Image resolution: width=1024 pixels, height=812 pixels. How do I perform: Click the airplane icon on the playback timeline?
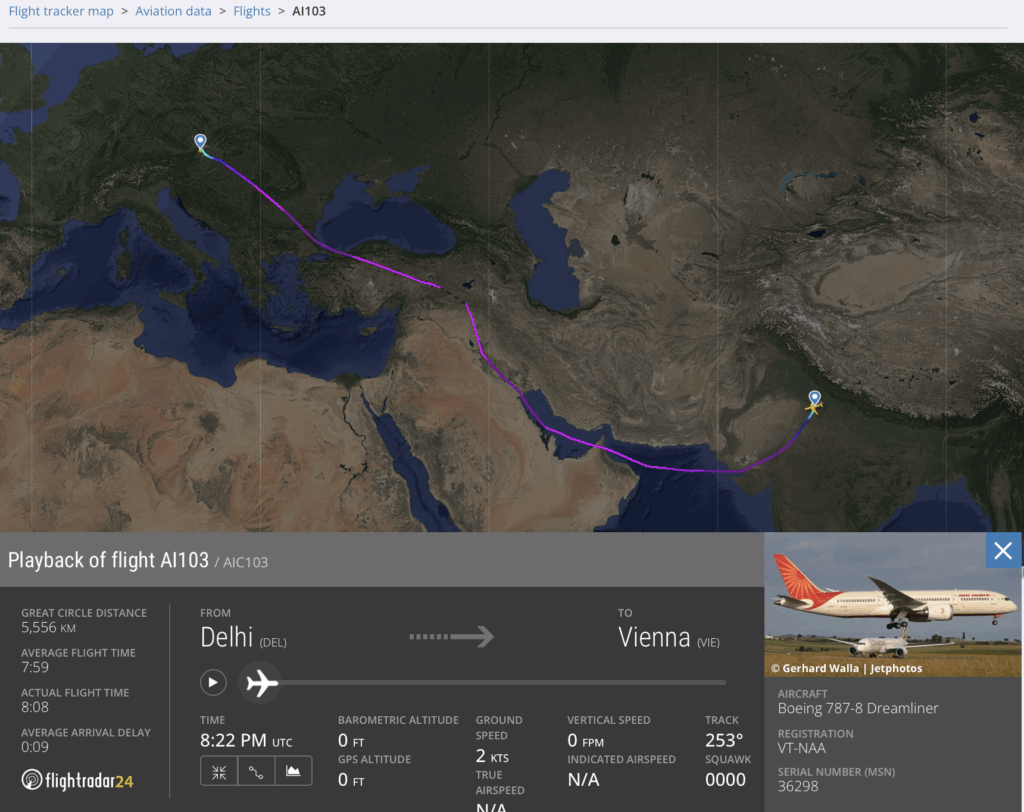point(259,683)
